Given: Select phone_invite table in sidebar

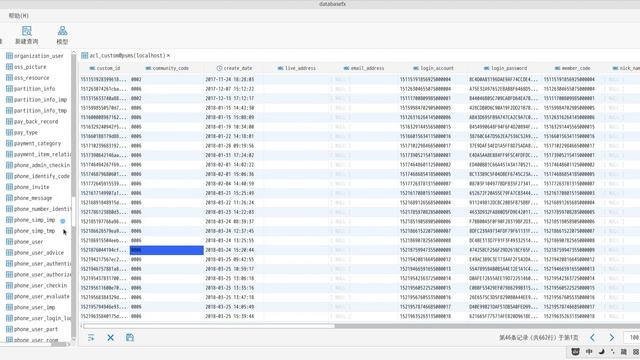Looking at the screenshot, I should click(31, 187).
